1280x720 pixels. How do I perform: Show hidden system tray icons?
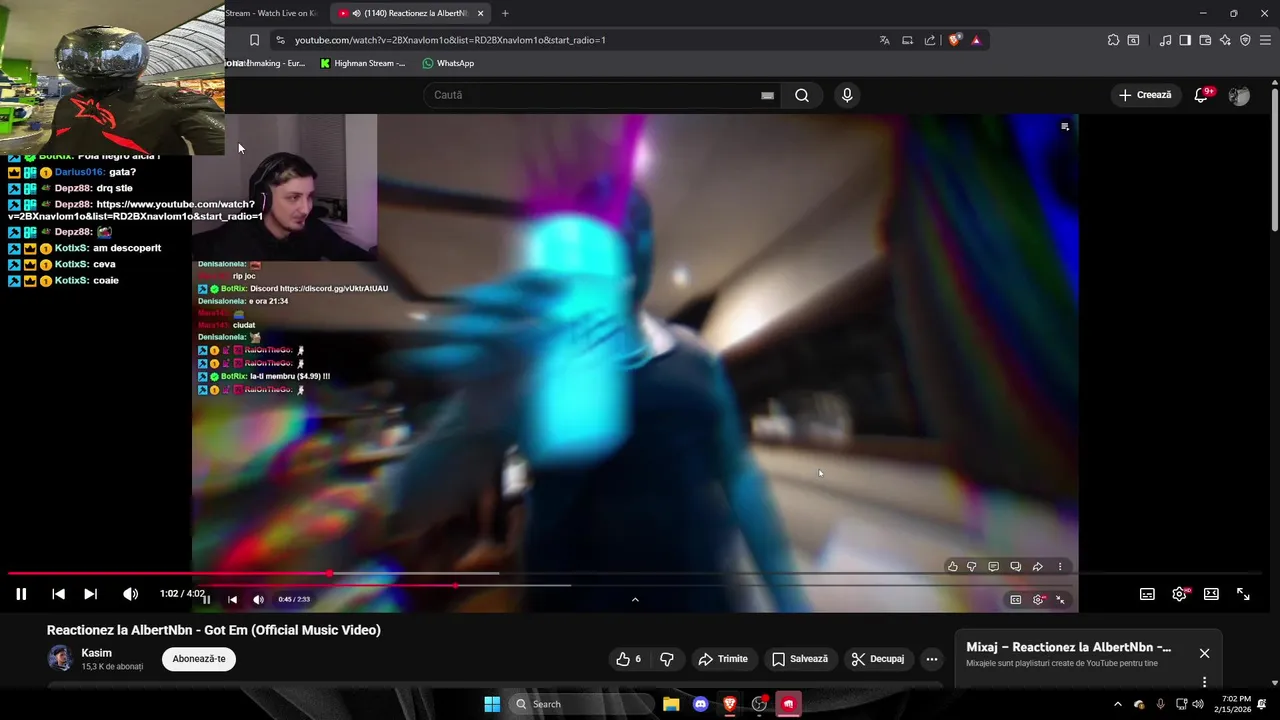(x=1117, y=704)
